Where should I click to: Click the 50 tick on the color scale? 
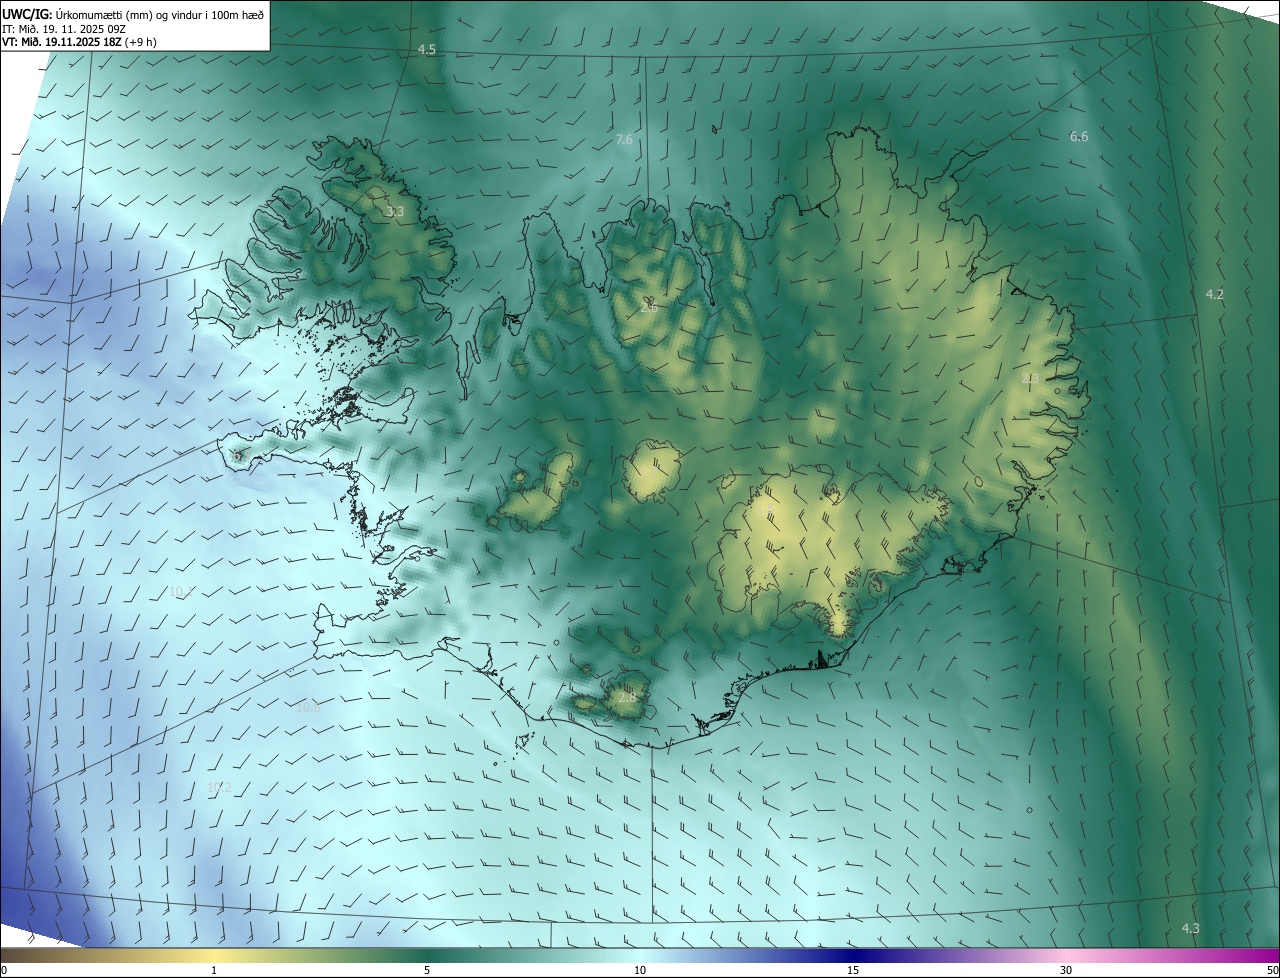tap(1272, 970)
